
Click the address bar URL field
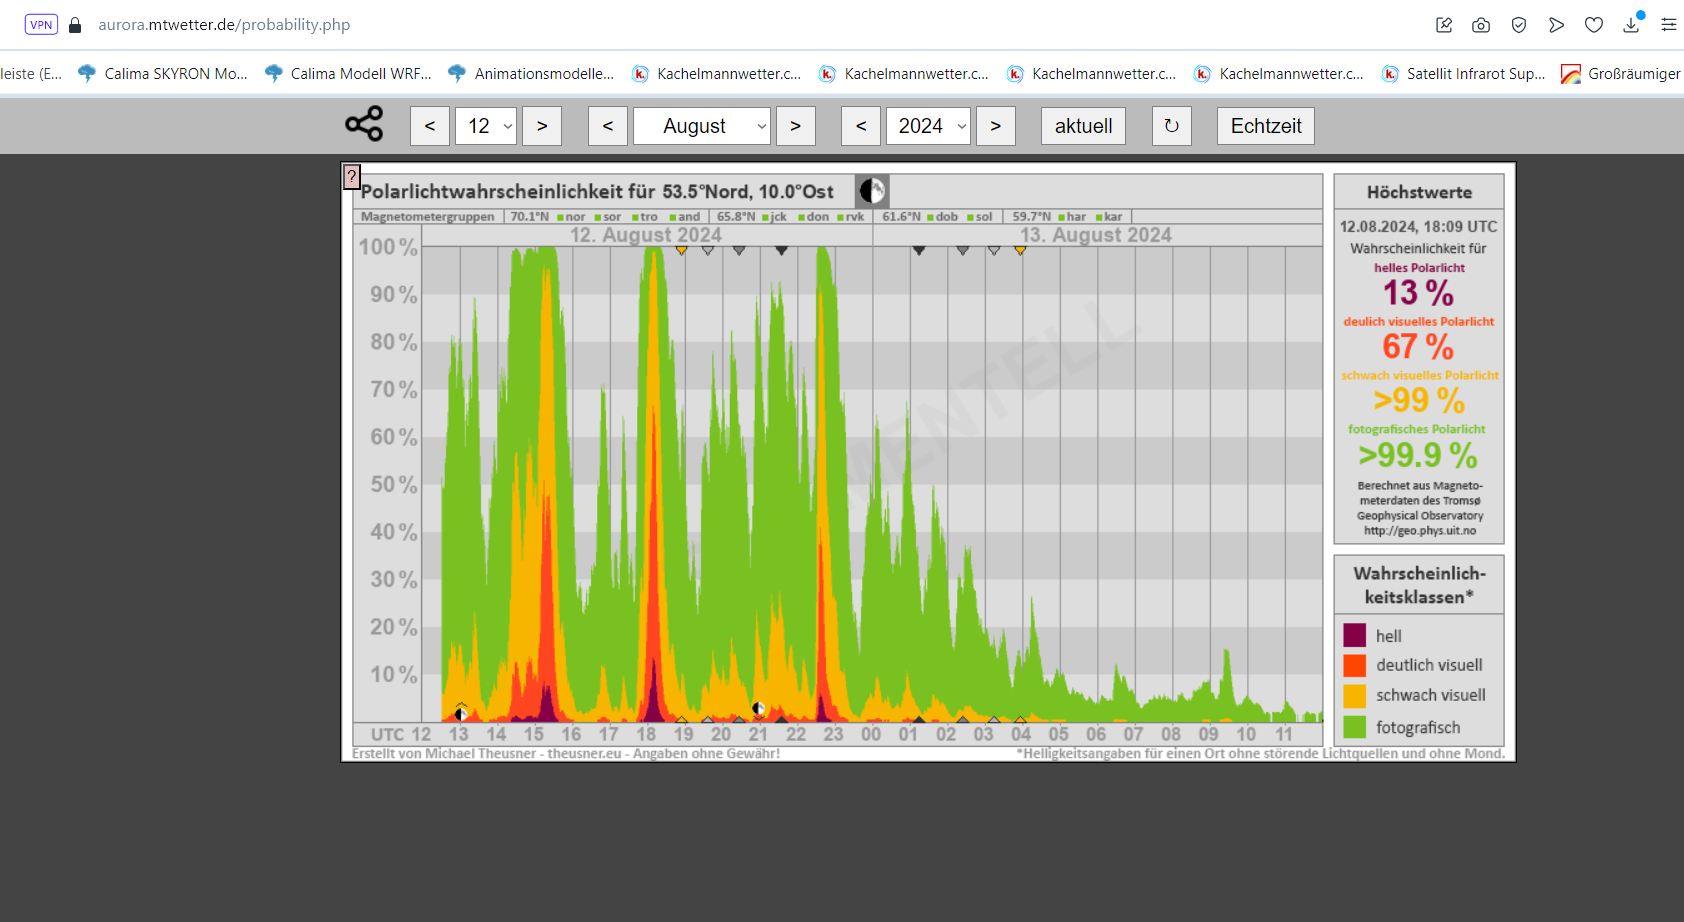click(224, 25)
